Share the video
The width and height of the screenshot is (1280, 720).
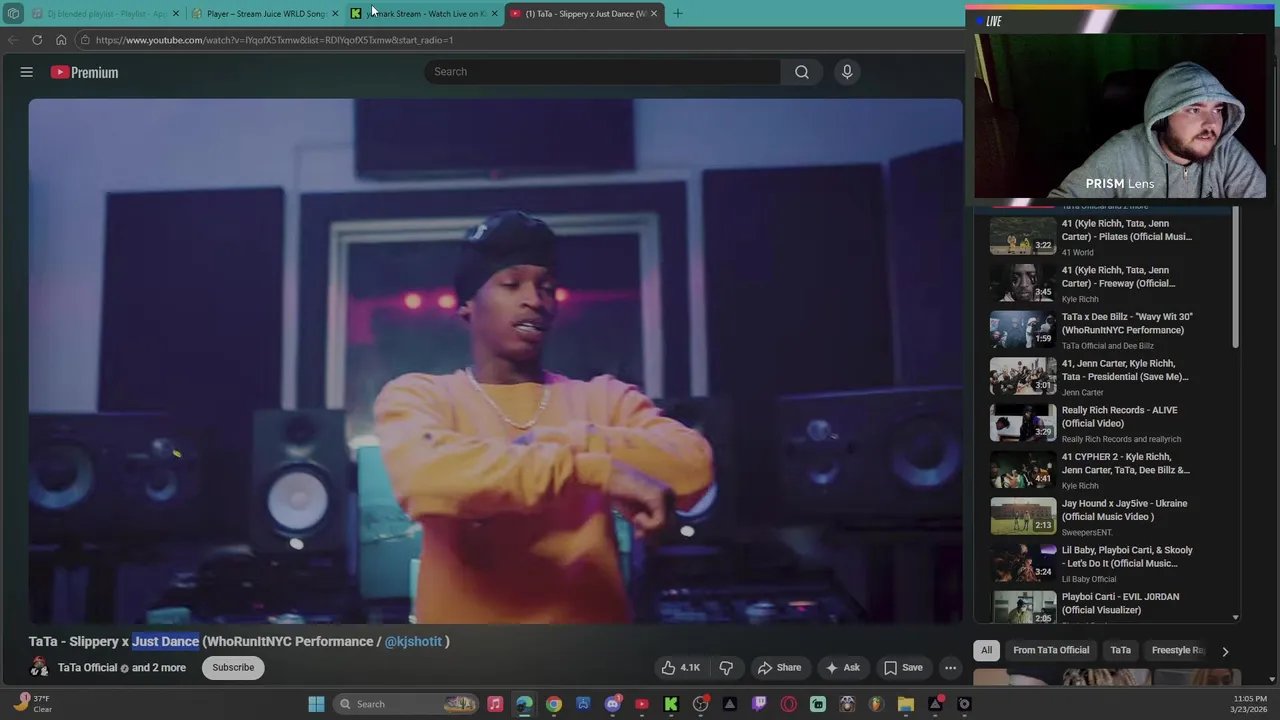point(779,667)
